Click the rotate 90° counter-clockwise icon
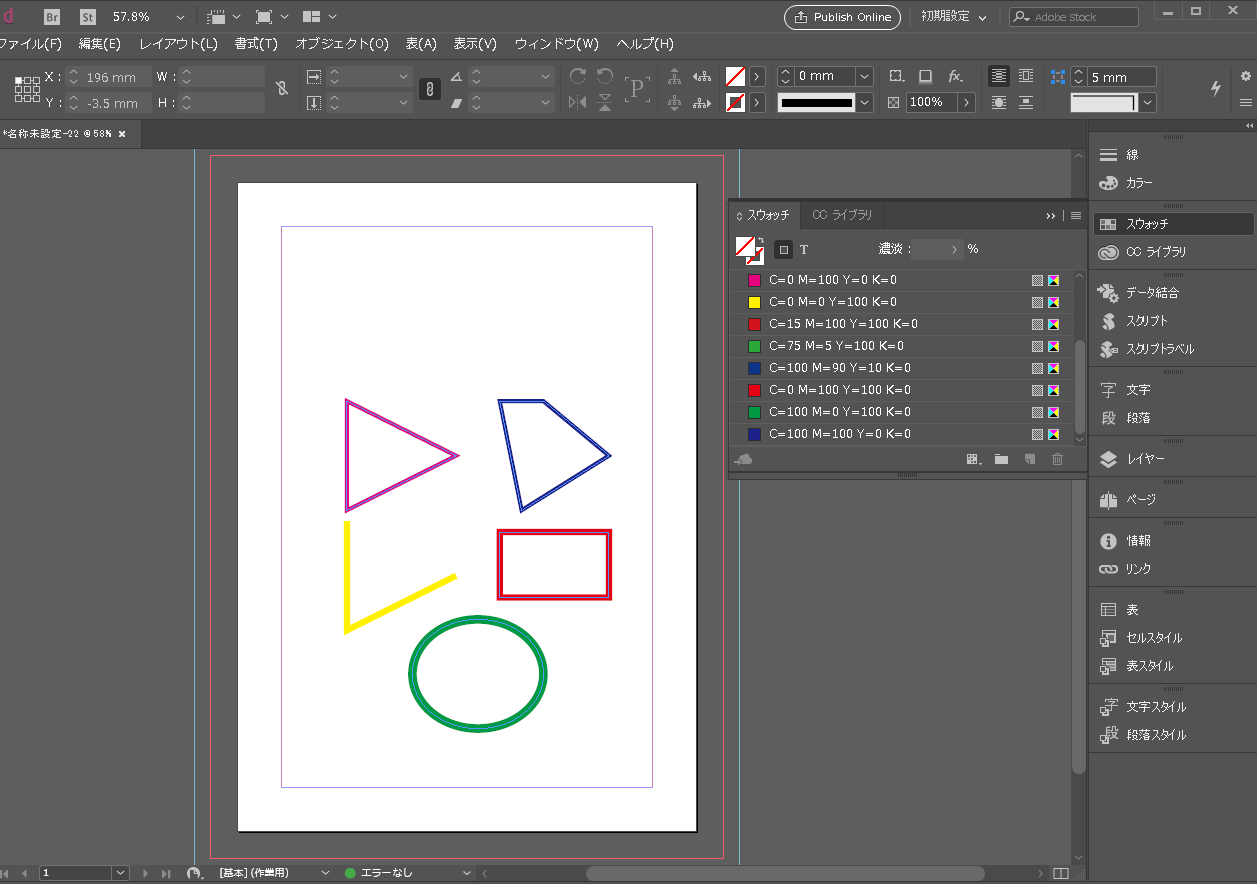Image resolution: width=1257 pixels, height=884 pixels. click(605, 76)
